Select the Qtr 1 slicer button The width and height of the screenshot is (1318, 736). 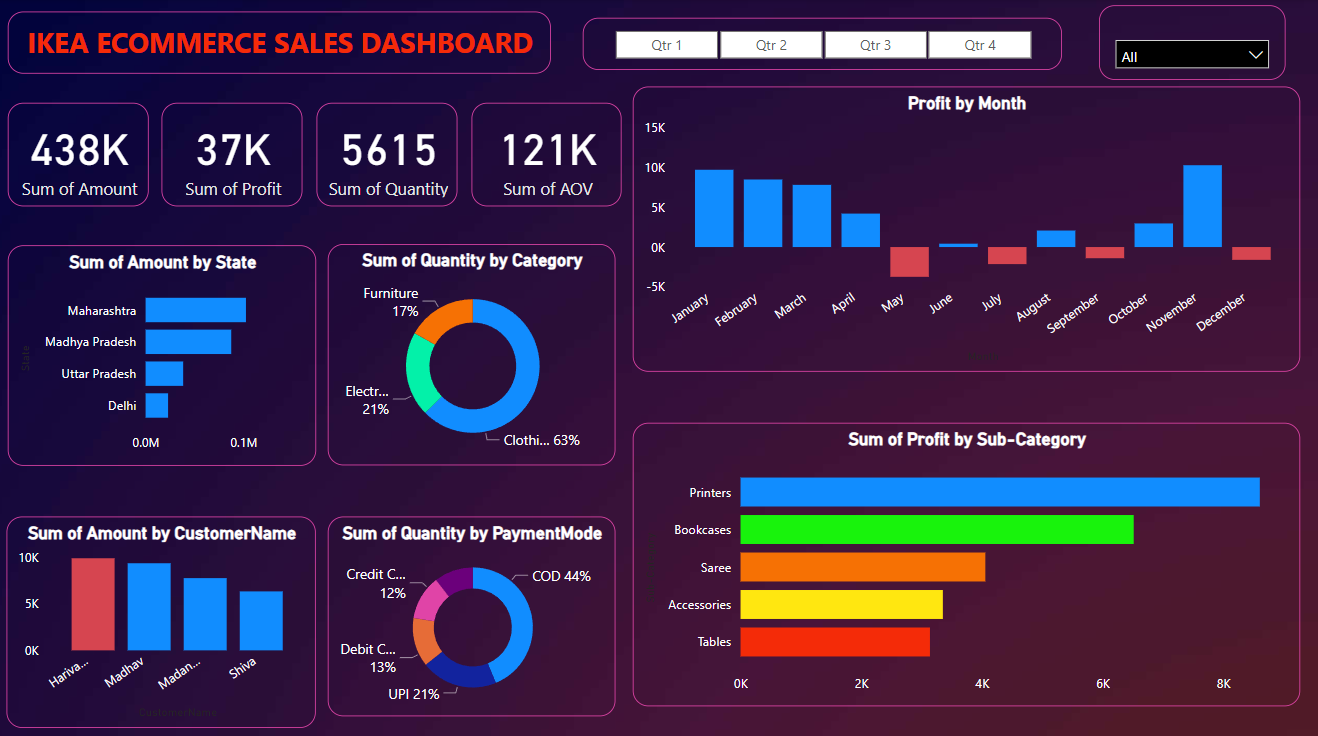[666, 45]
